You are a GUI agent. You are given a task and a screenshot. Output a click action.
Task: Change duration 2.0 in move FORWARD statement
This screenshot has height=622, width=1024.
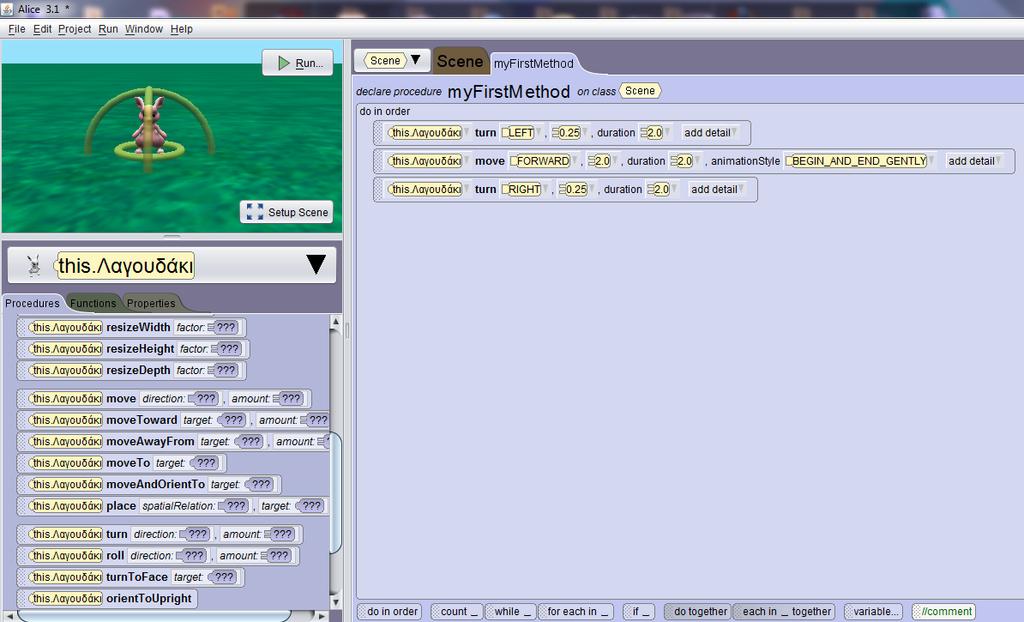pyautogui.click(x=684, y=161)
